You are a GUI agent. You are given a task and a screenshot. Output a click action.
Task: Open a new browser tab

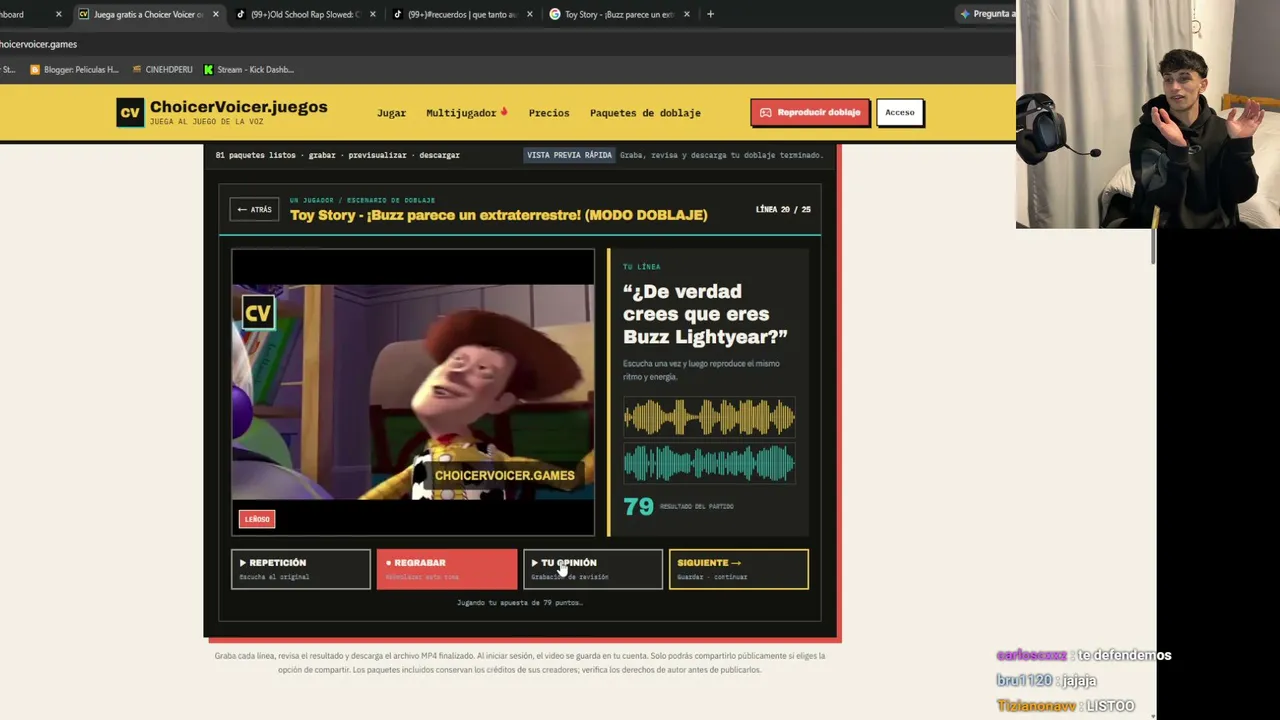[710, 14]
